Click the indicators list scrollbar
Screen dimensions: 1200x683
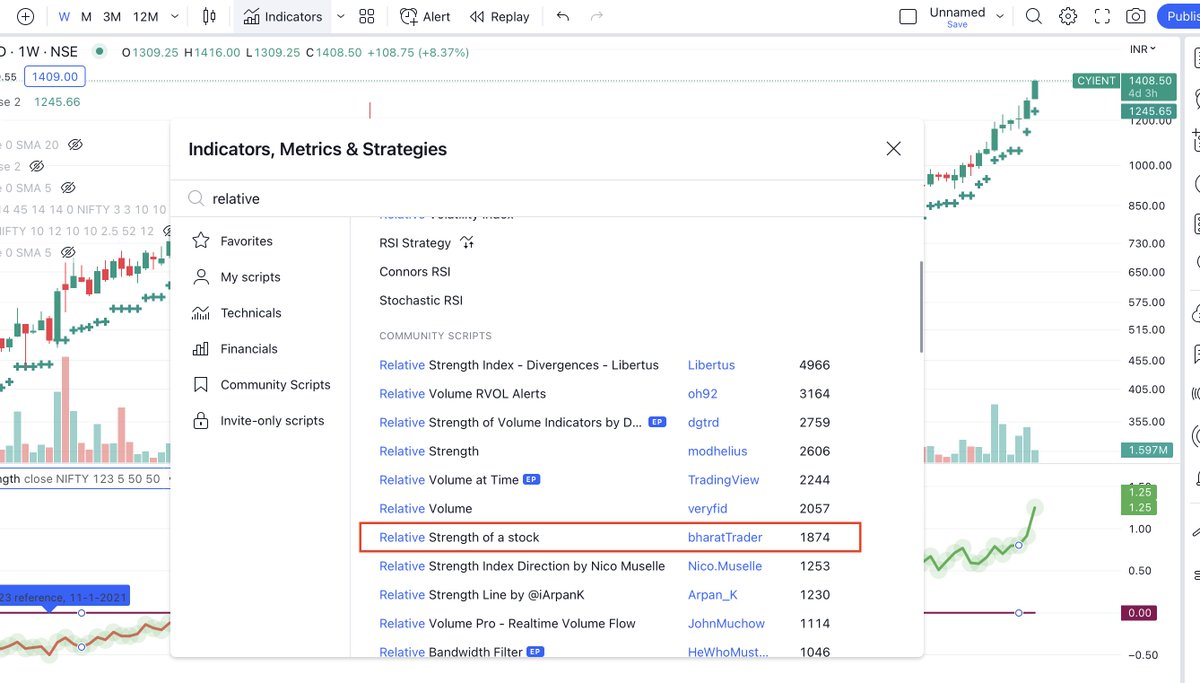point(920,306)
